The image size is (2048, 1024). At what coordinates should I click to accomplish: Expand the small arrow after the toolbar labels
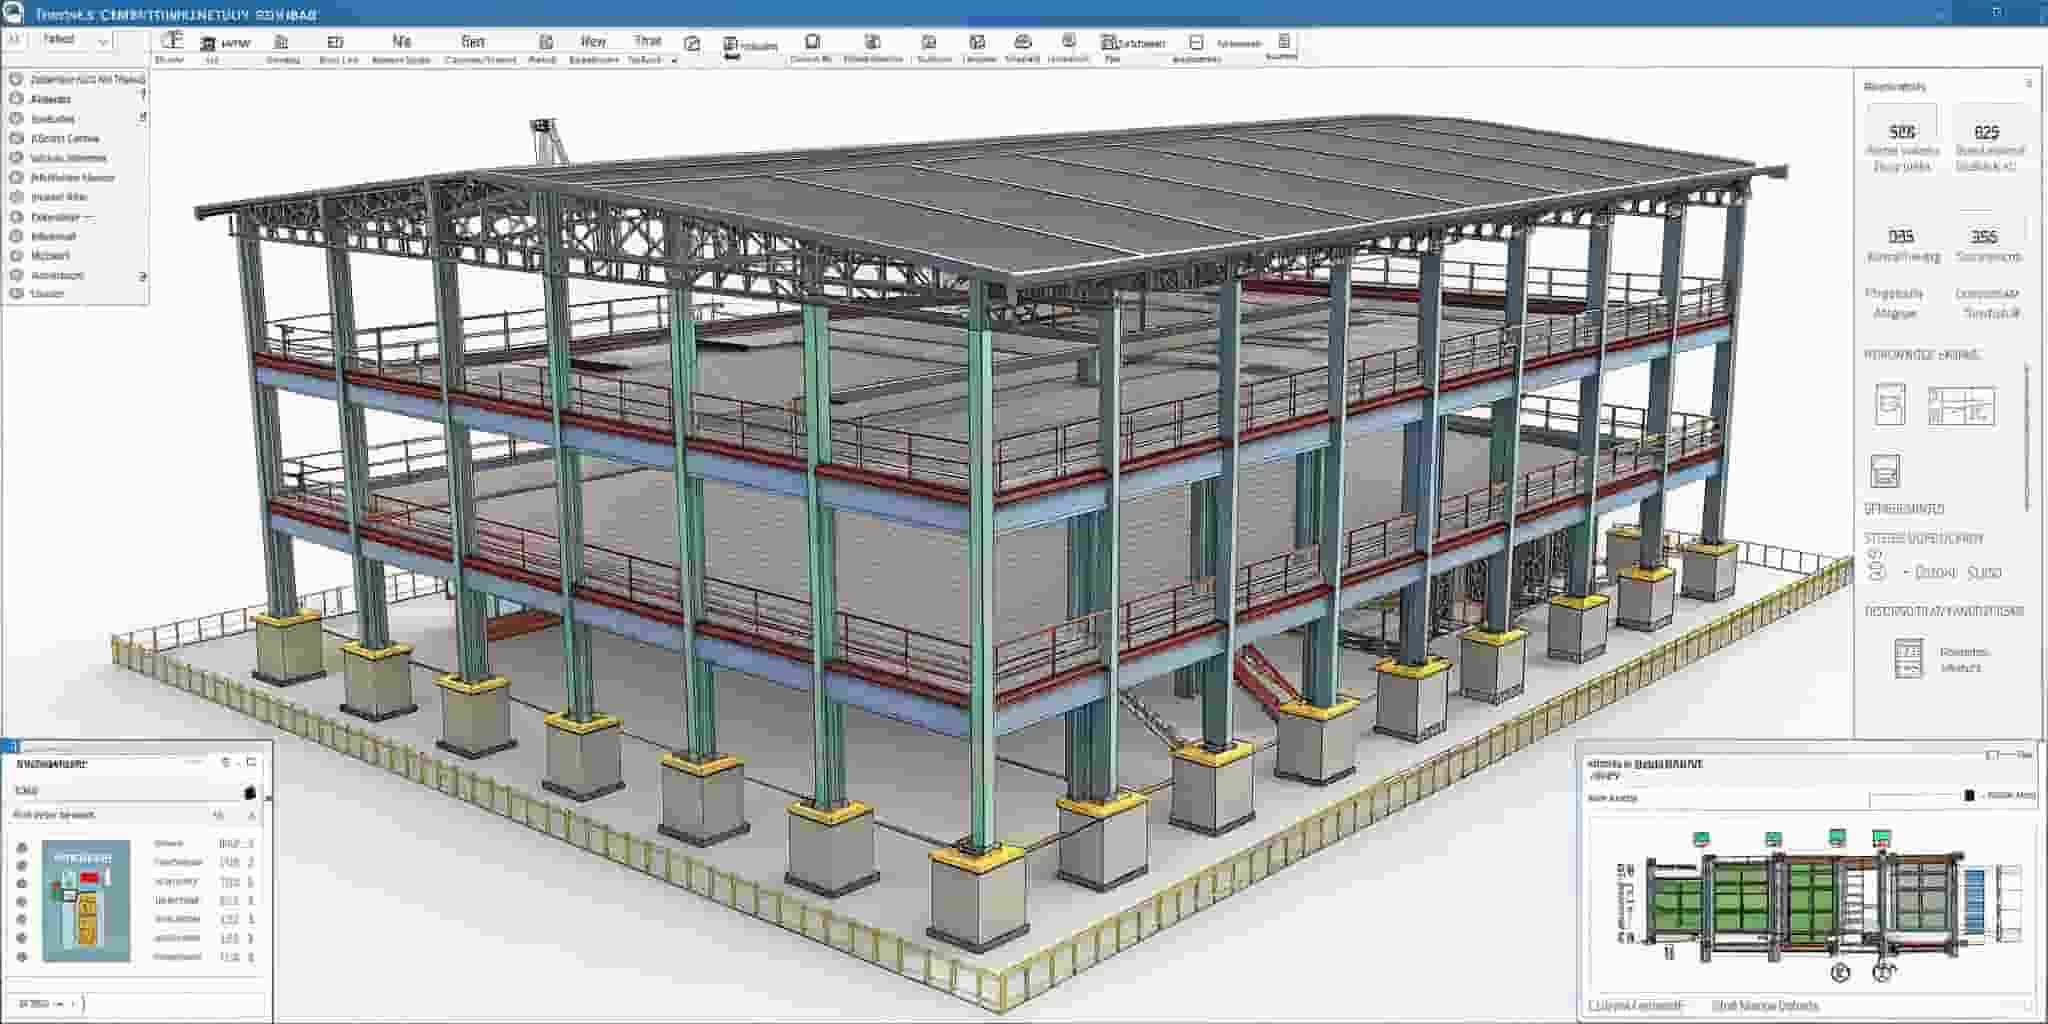click(674, 61)
